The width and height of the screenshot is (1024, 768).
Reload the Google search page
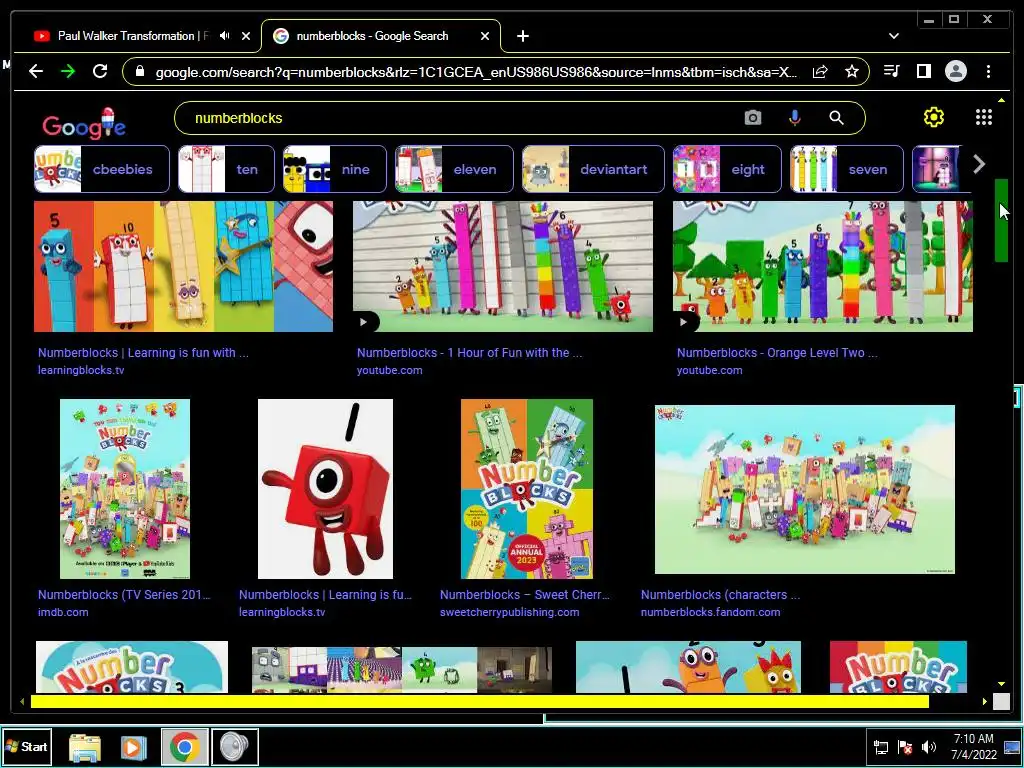(100, 71)
